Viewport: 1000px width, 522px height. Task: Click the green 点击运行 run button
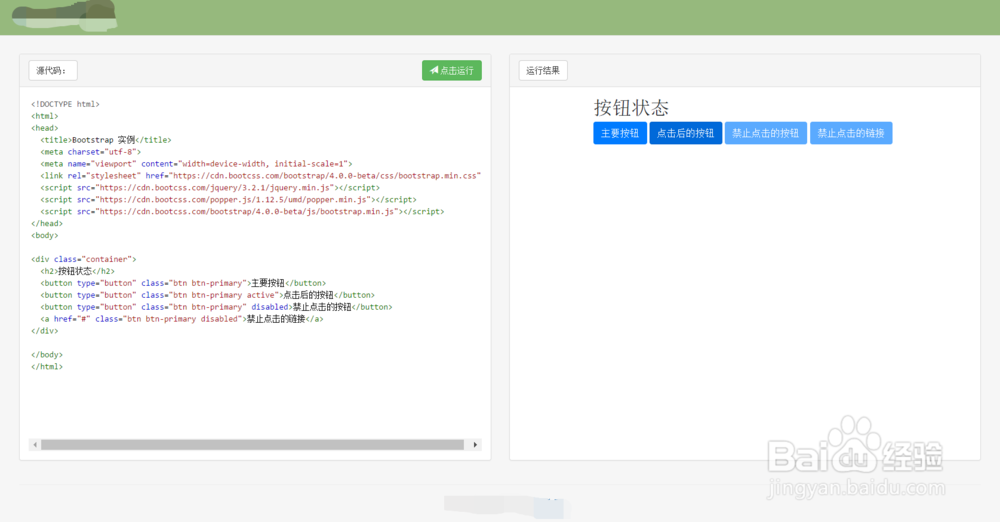pos(452,70)
